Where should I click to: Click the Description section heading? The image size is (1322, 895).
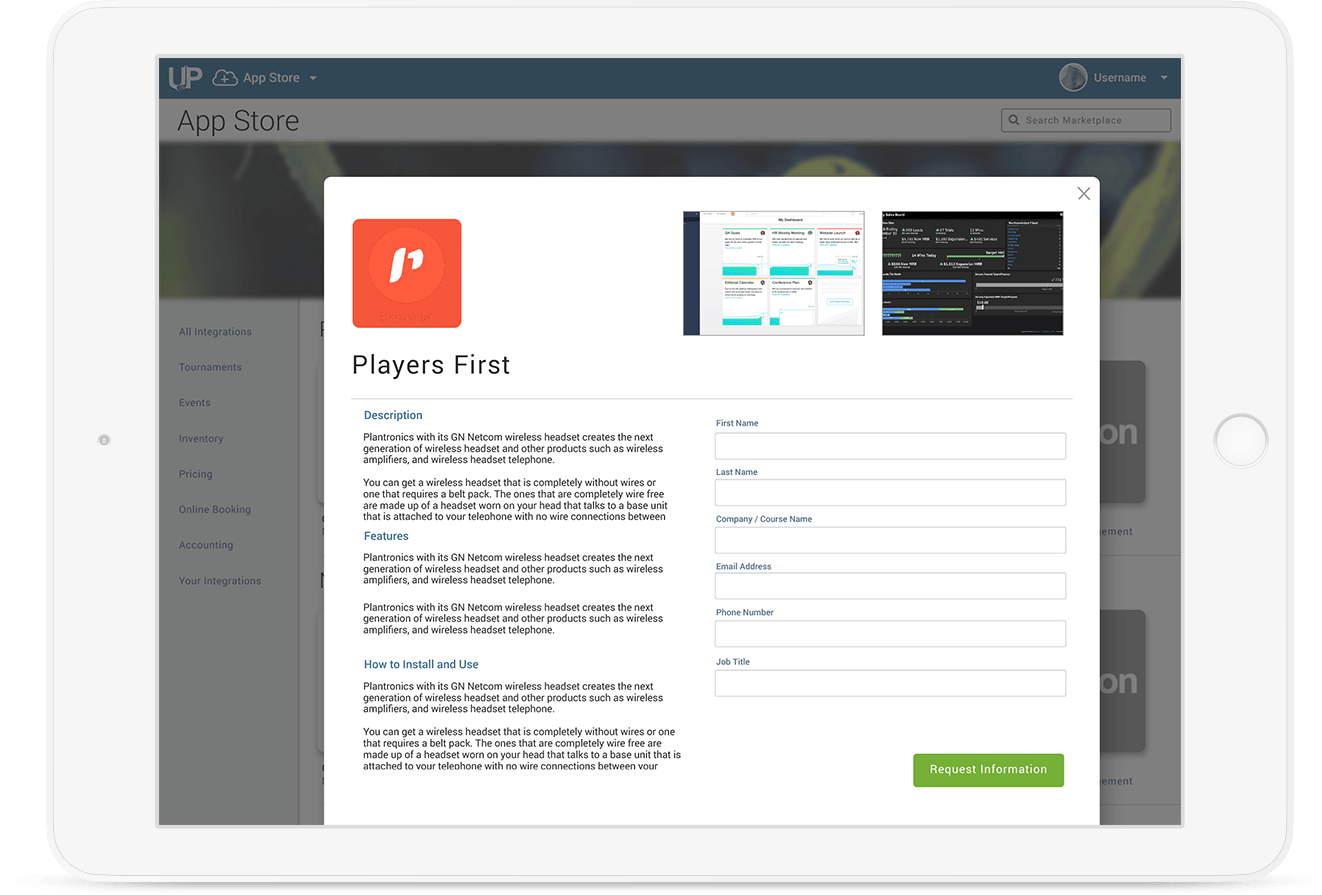tap(393, 415)
